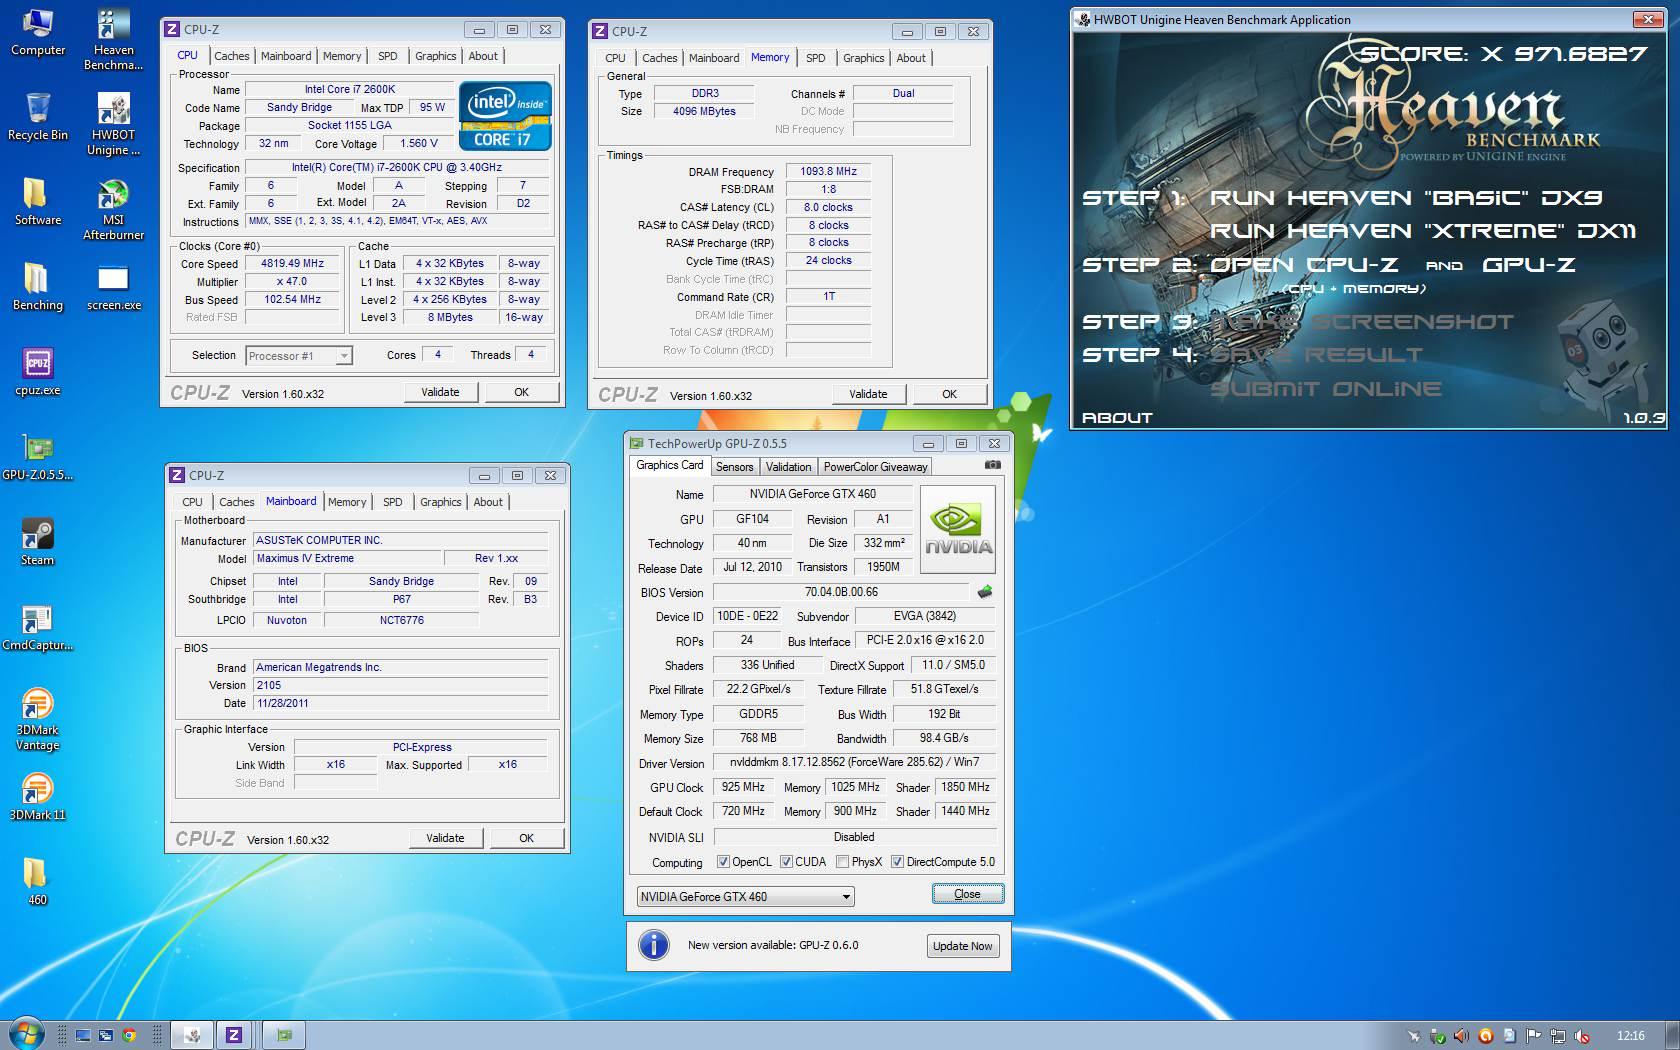Click SAVE RESULT in HWBOT app
This screenshot has height=1050, width=1680.
coord(1316,355)
